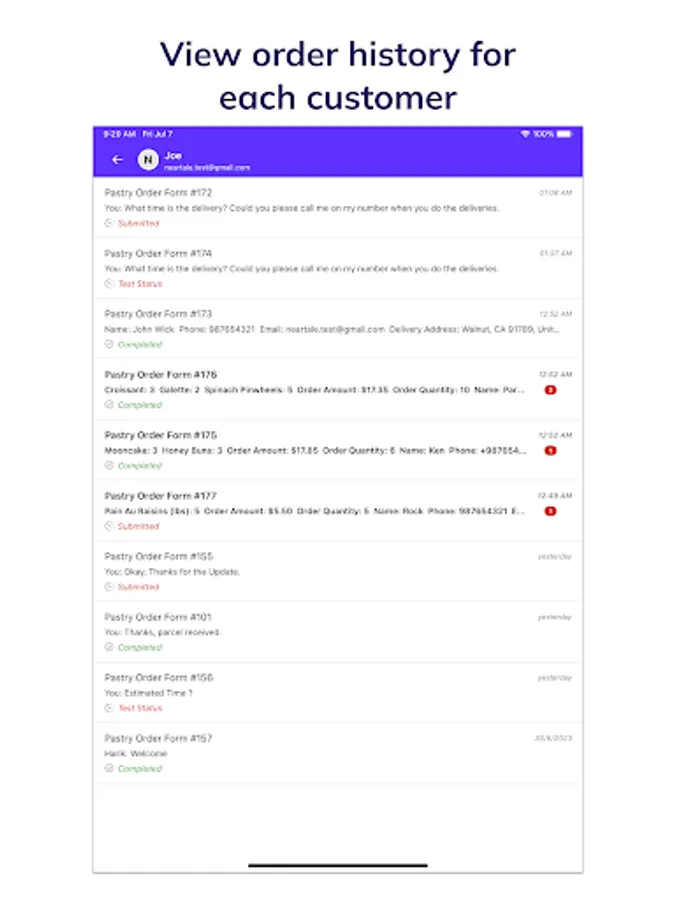675x900 pixels.
Task: Select the Mooncake order summary on #175
Action: tap(315, 451)
